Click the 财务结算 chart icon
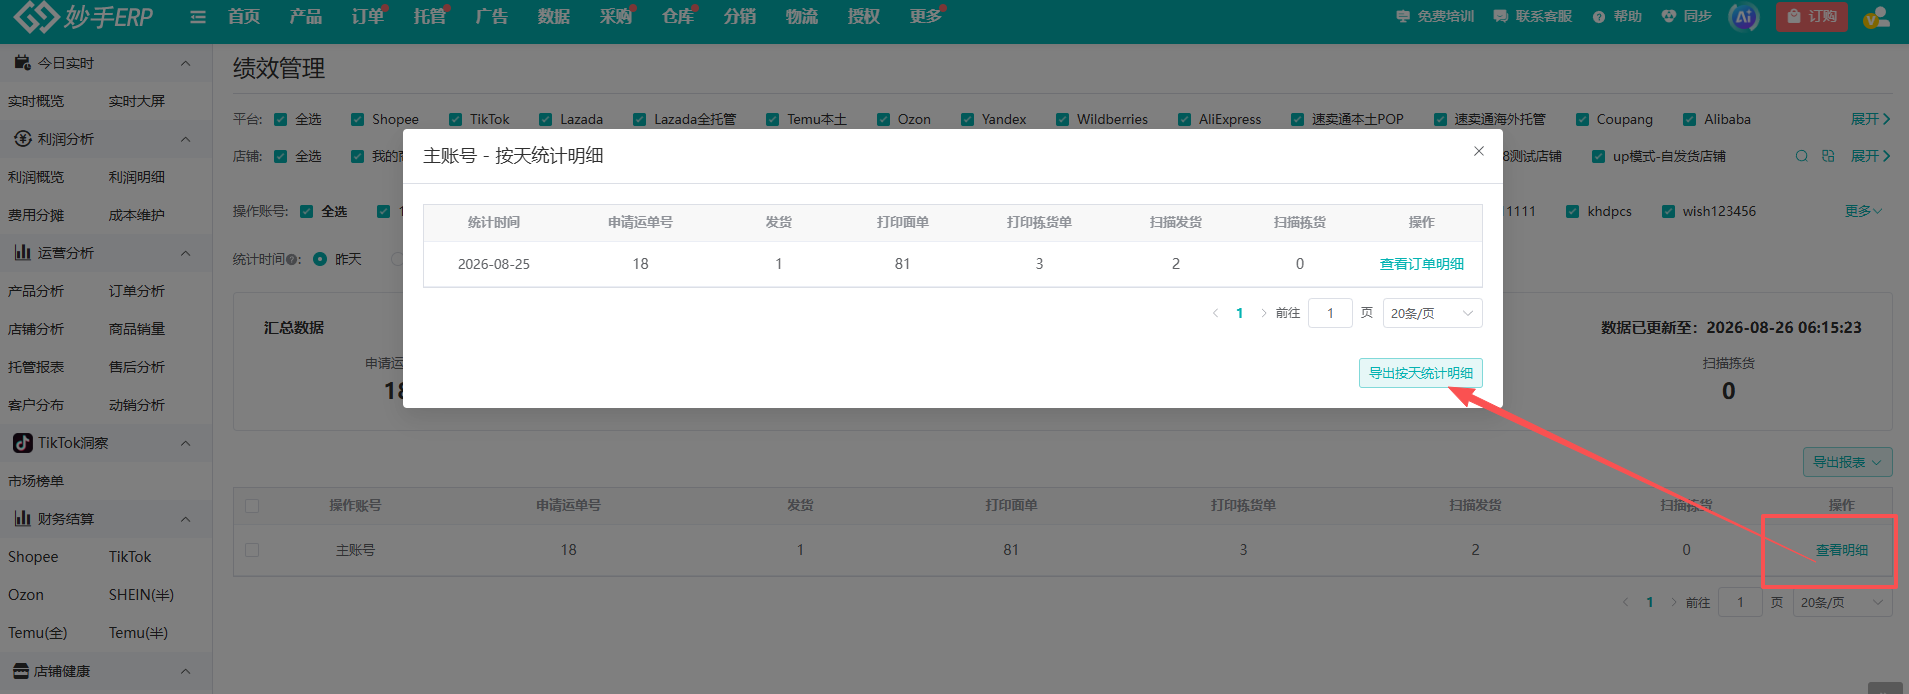This screenshot has height=694, width=1909. (22, 519)
